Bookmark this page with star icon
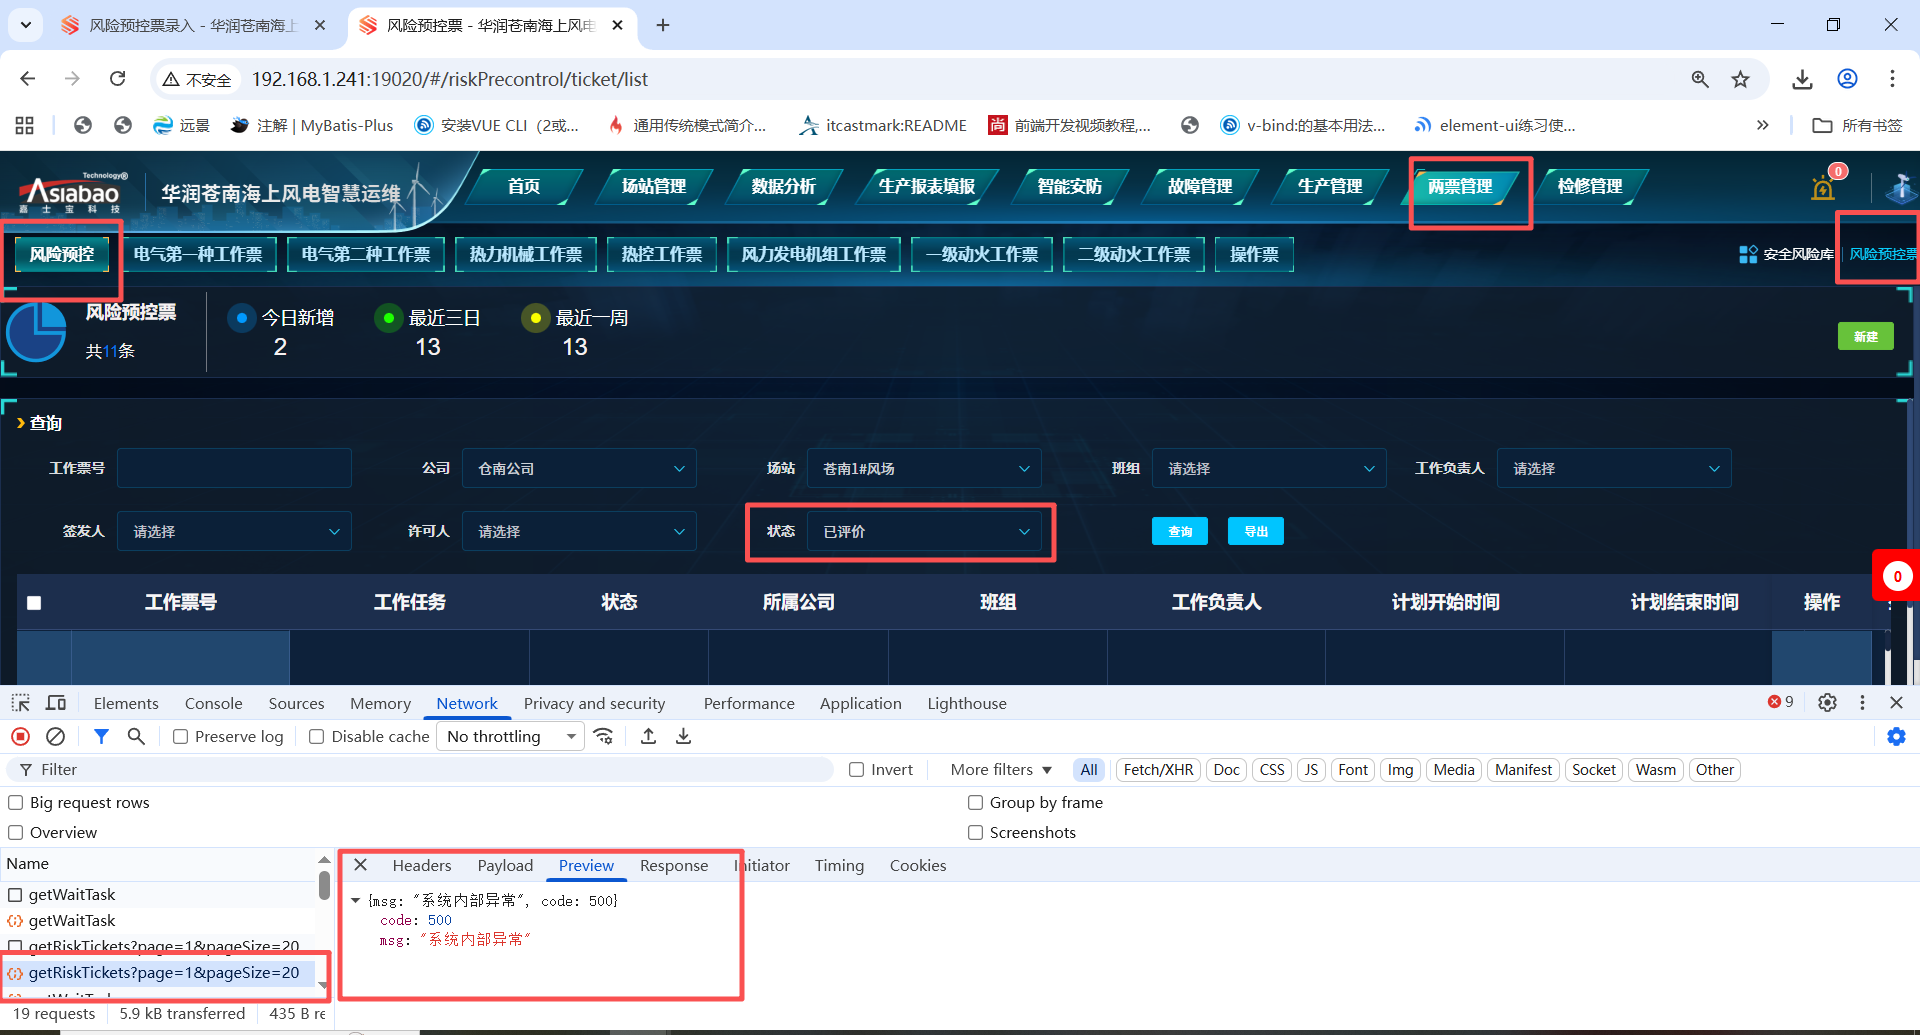The width and height of the screenshot is (1920, 1035). click(1741, 79)
